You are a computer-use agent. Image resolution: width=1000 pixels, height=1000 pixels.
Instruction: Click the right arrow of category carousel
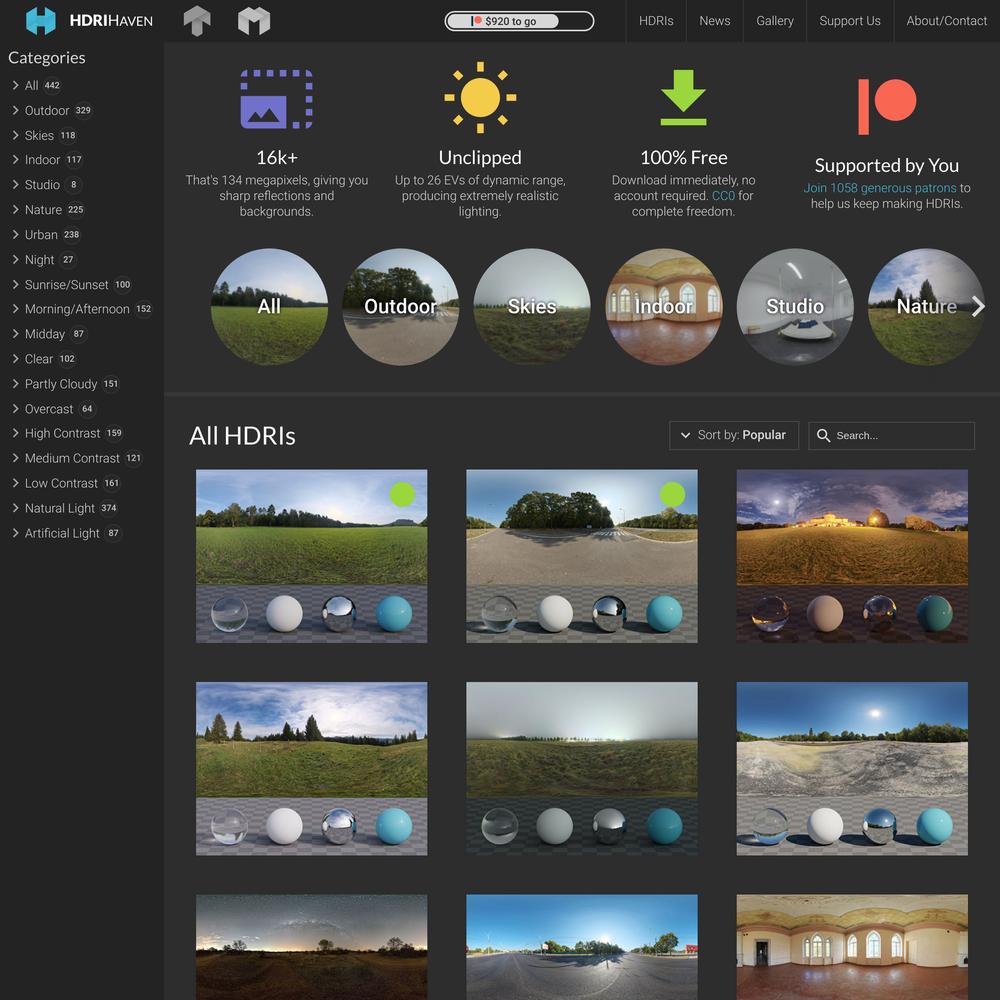click(978, 307)
